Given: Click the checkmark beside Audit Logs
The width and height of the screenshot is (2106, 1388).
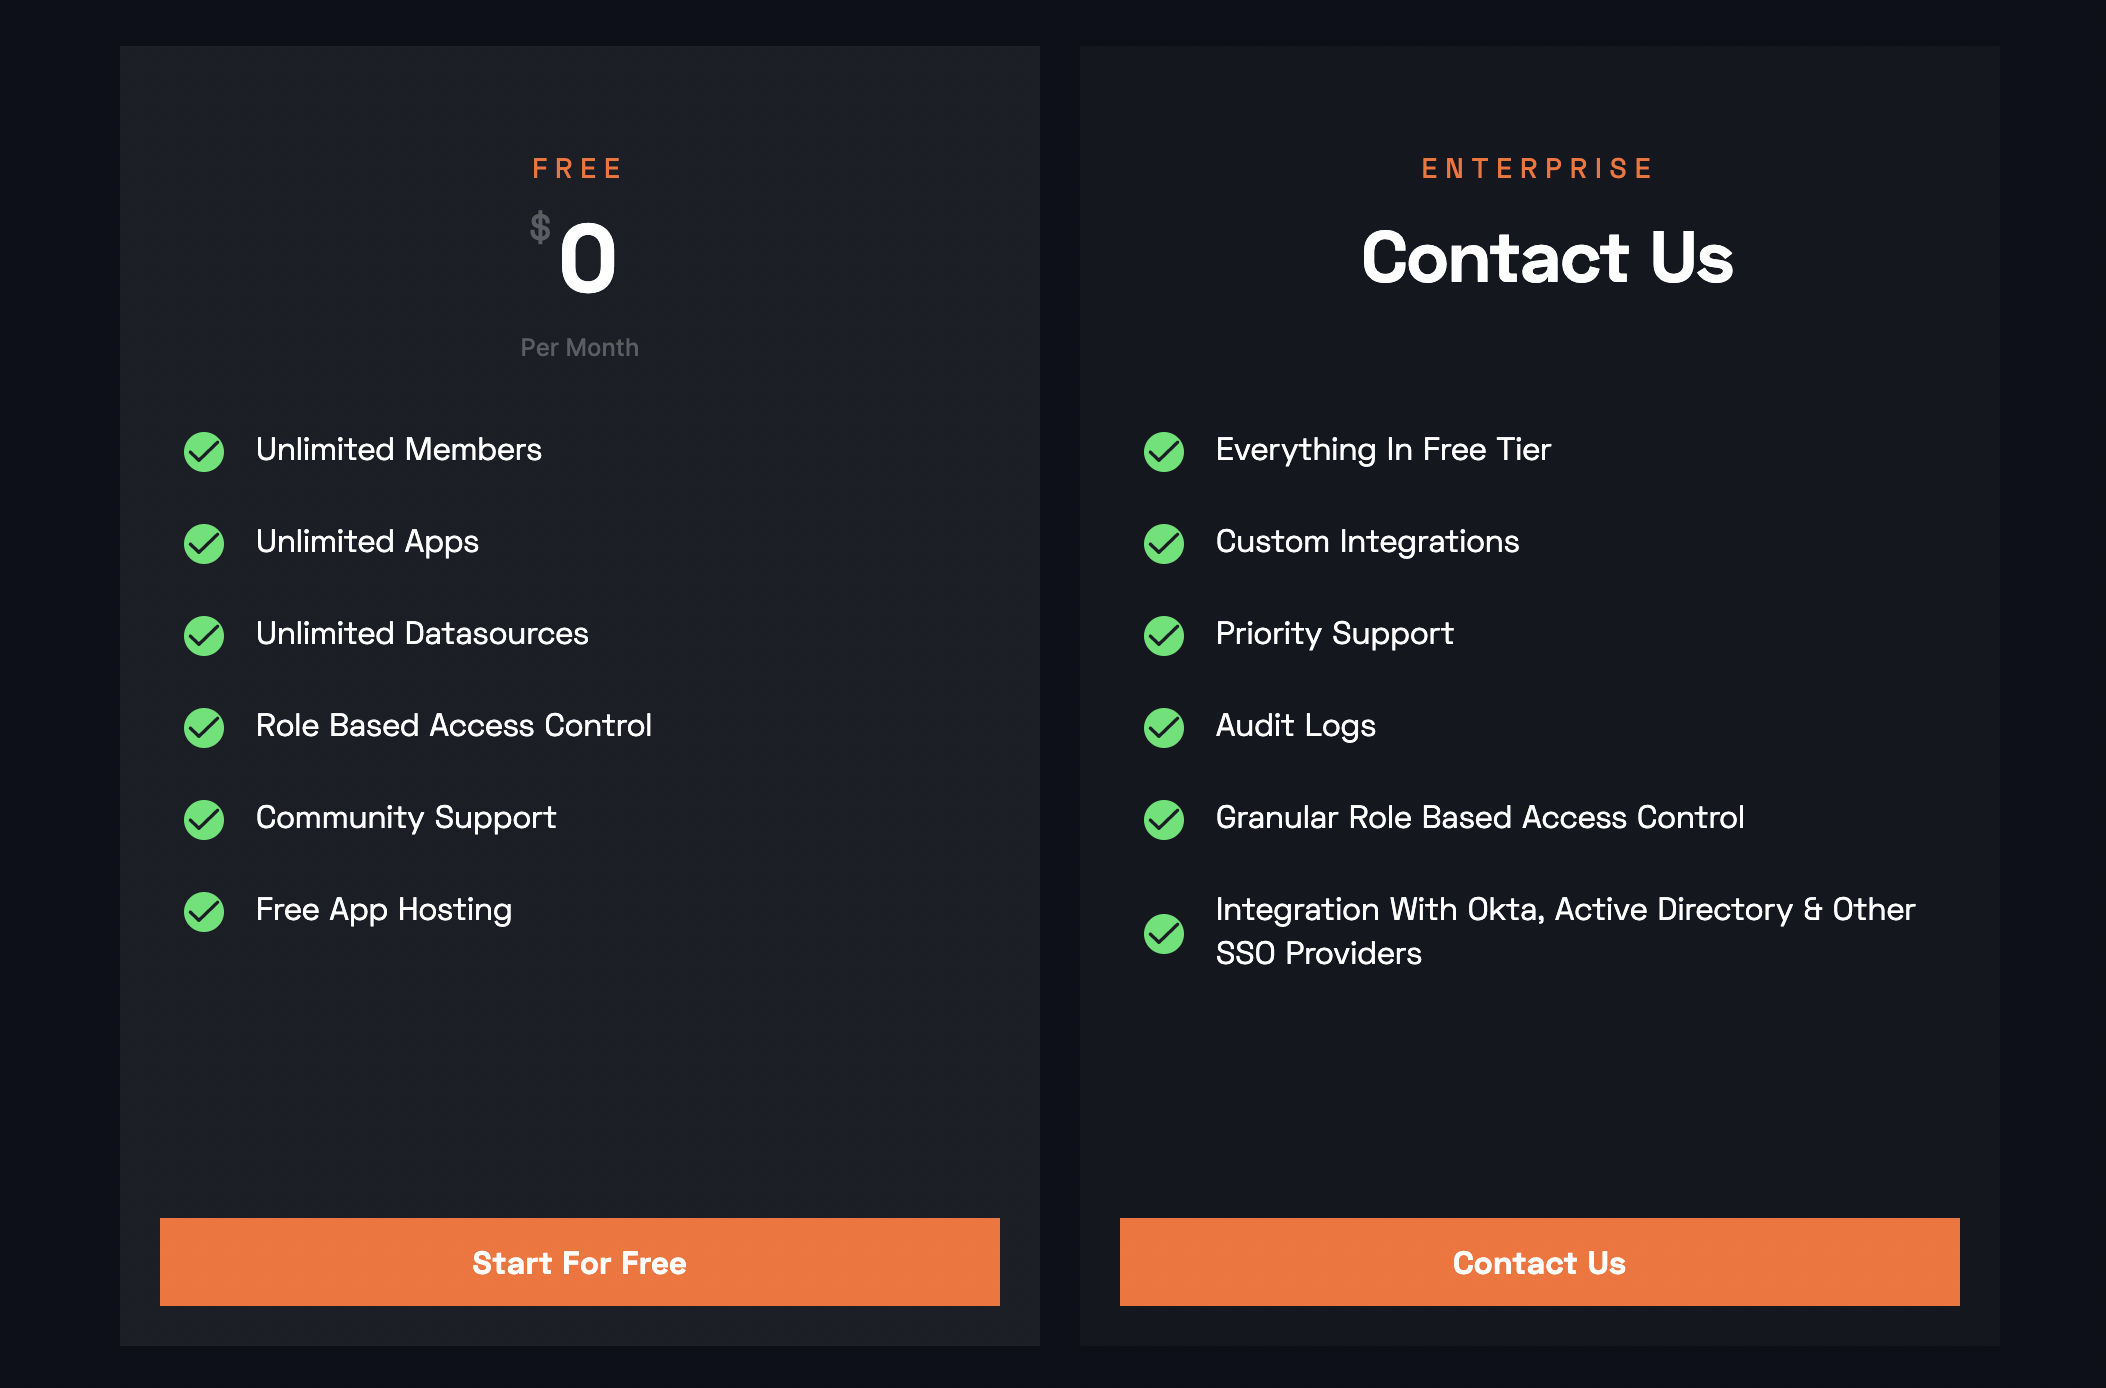Looking at the screenshot, I should click(x=1162, y=728).
